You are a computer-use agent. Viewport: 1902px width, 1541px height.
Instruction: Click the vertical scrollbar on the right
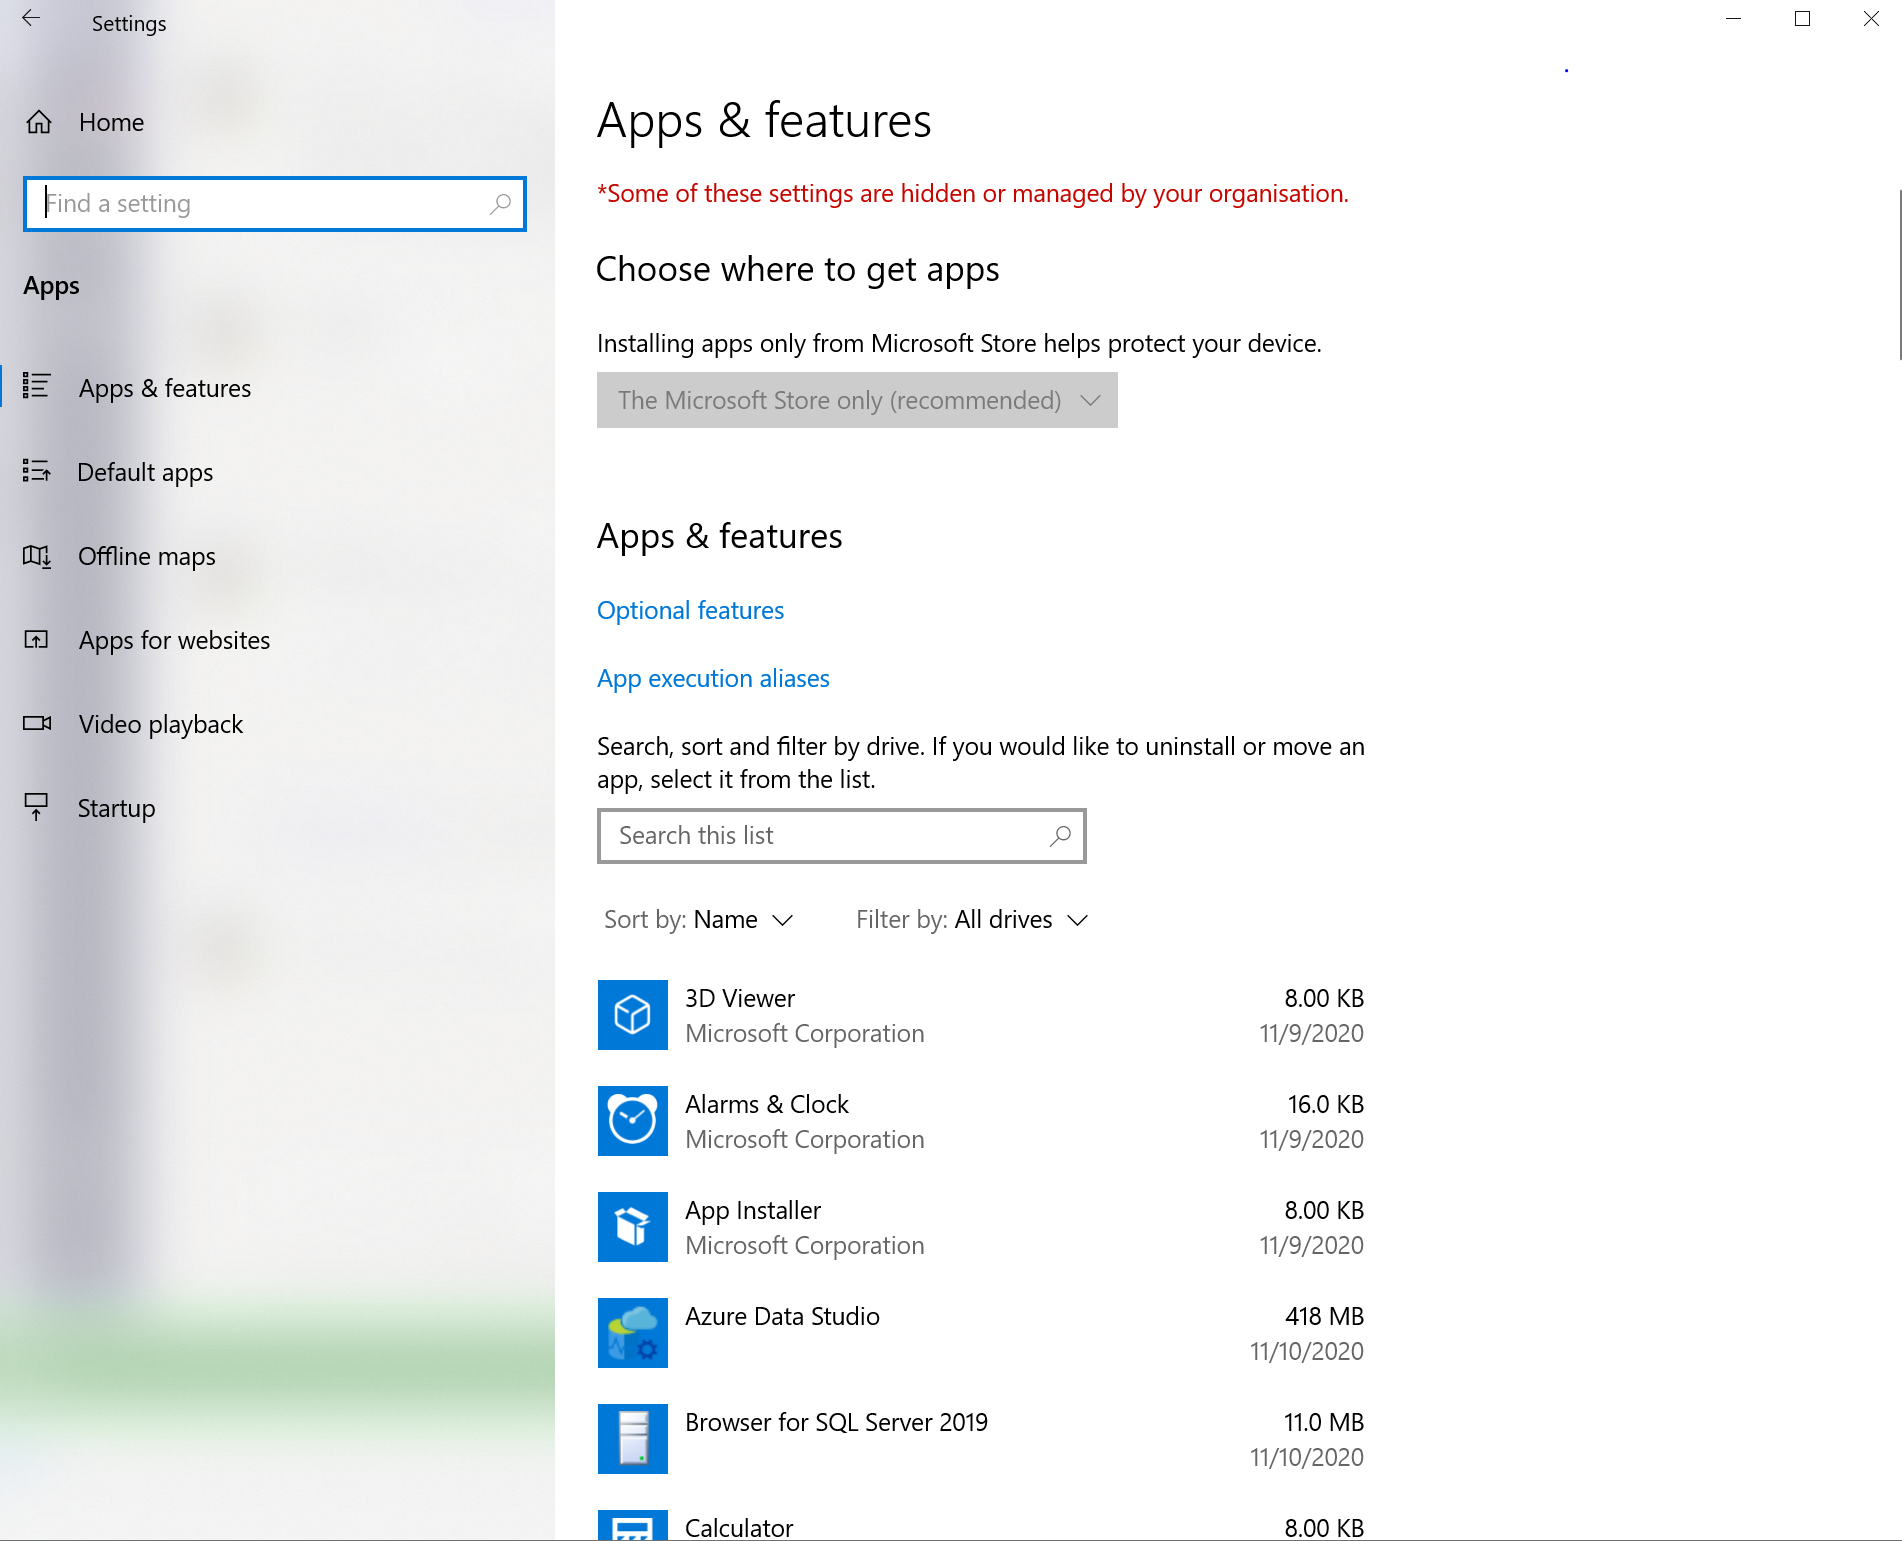coord(1899,274)
